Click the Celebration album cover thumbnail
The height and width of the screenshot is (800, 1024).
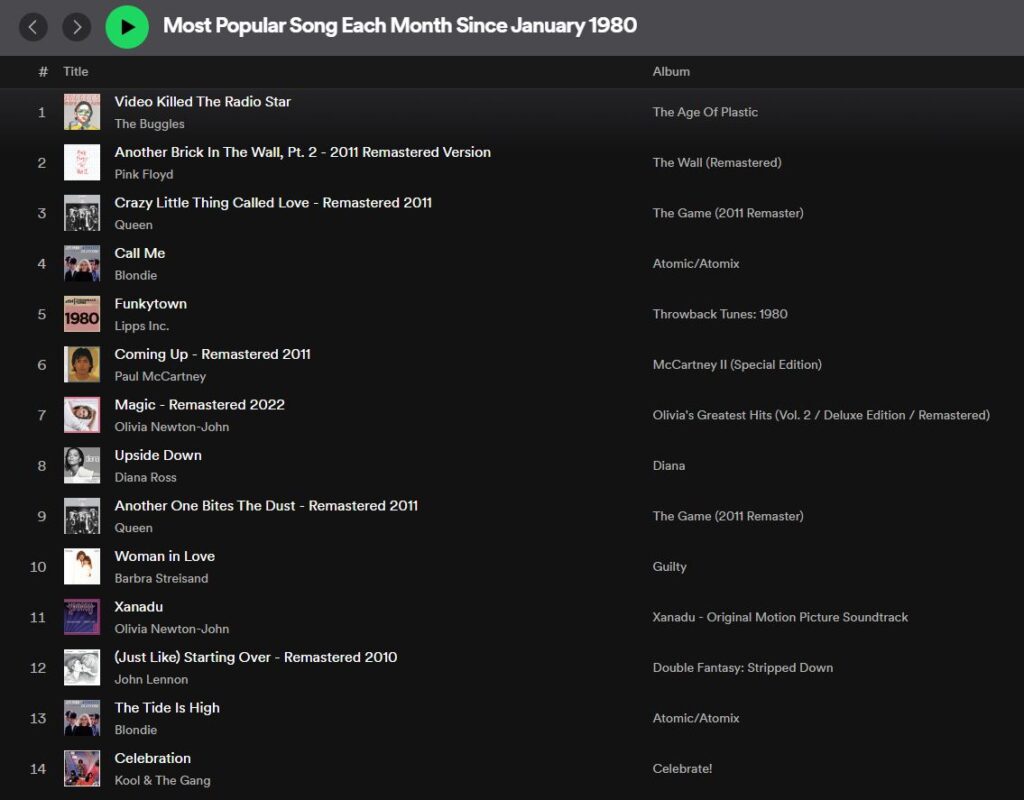(x=82, y=768)
